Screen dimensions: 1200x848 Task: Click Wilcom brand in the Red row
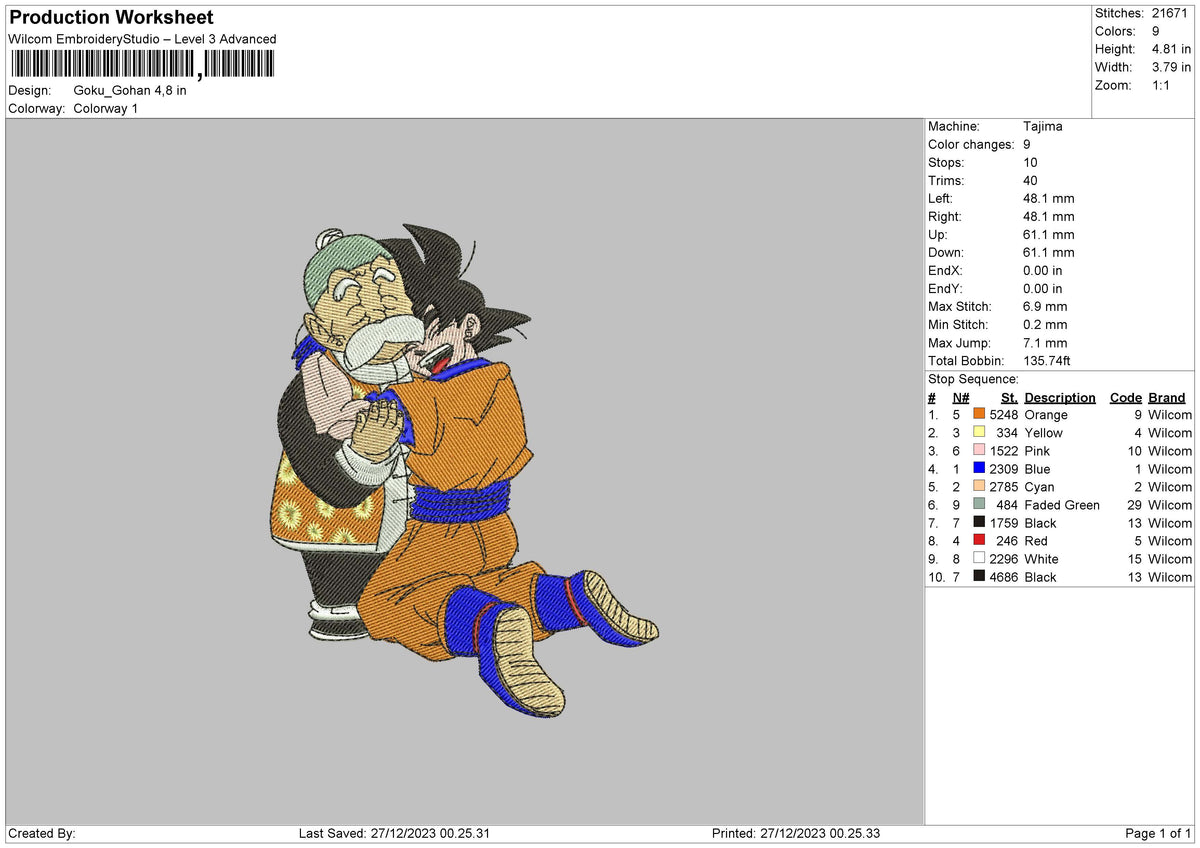(1170, 540)
